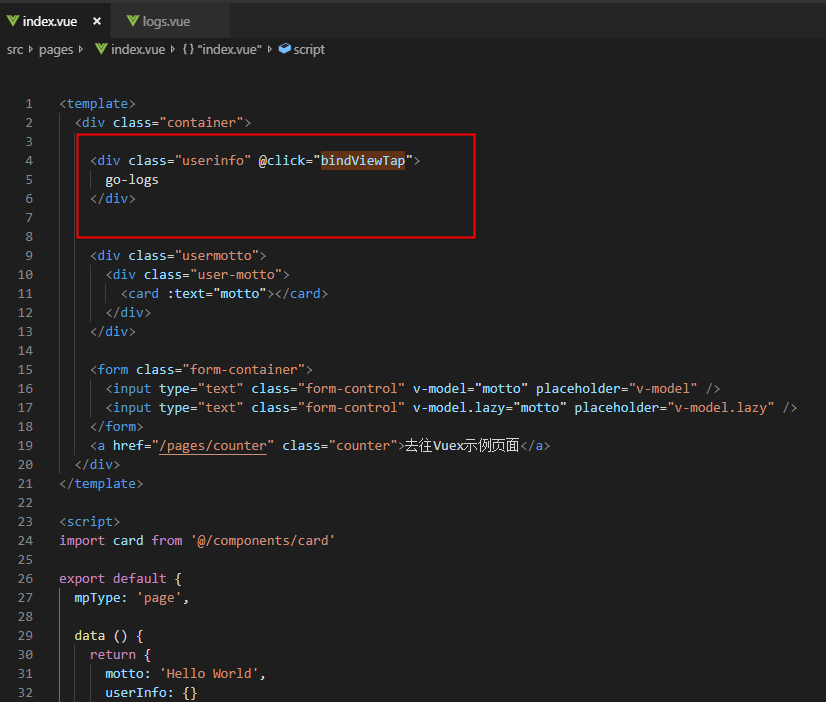Click line number 4 in the gutter
The height and width of the screenshot is (702, 826).
tap(29, 161)
